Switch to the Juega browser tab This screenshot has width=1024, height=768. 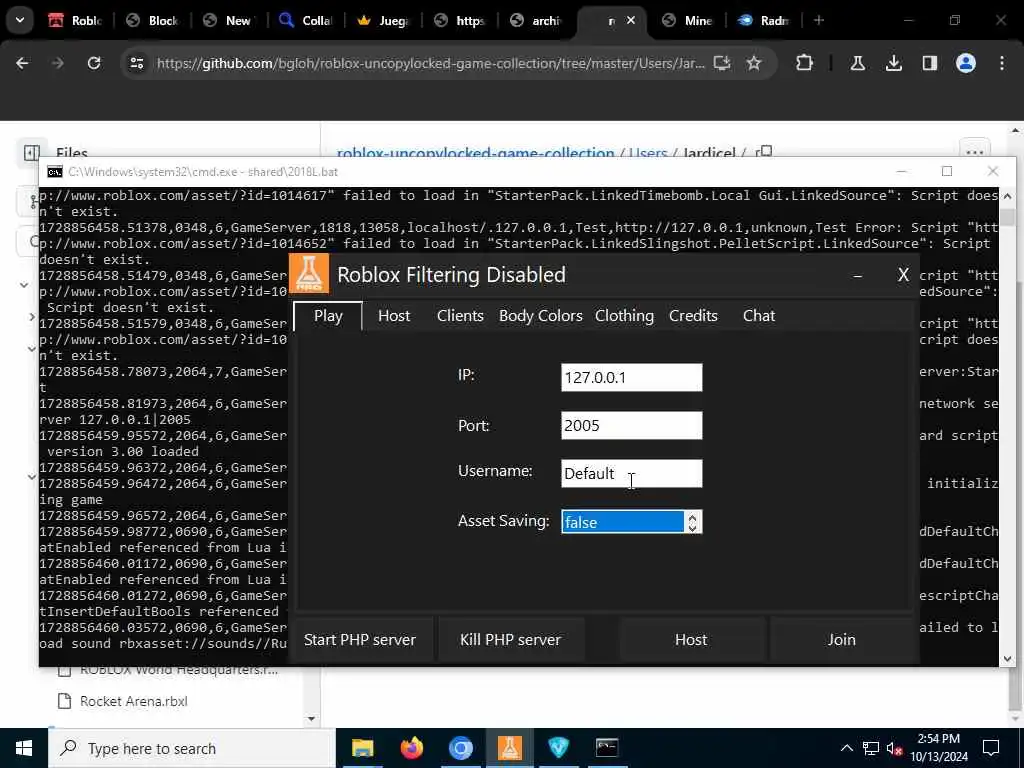click(x=383, y=20)
